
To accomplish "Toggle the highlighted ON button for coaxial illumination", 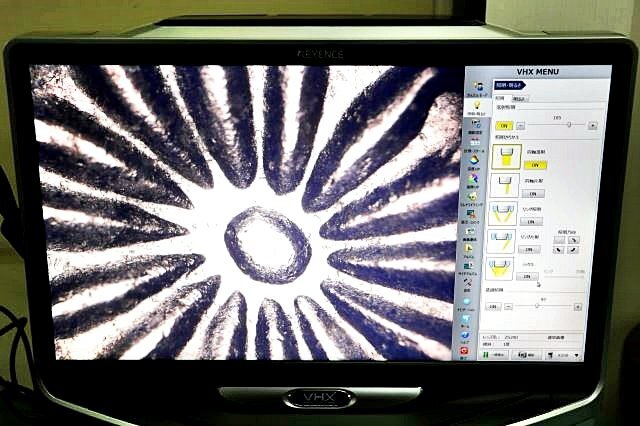I will click(535, 165).
